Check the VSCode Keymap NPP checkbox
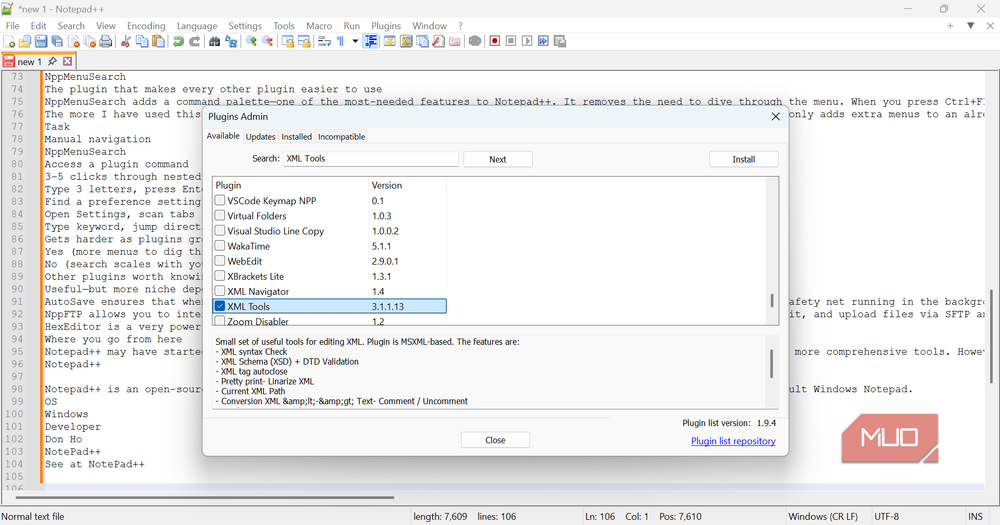The width and height of the screenshot is (1000, 525). pyautogui.click(x=220, y=200)
